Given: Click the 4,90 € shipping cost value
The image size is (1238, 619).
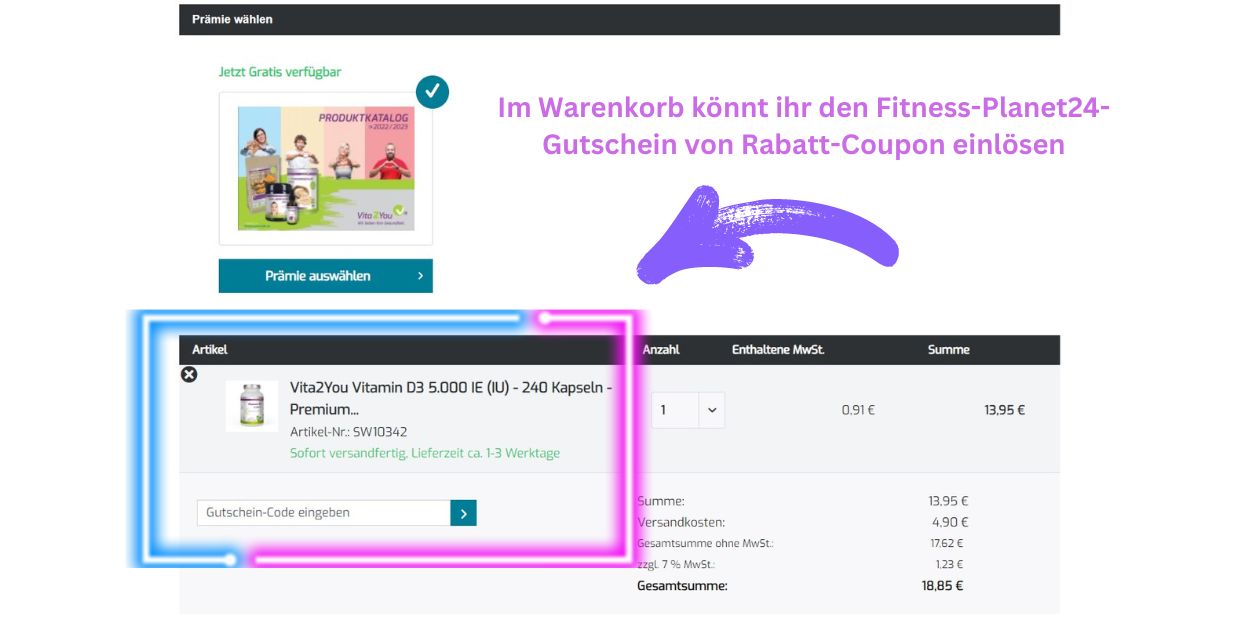Looking at the screenshot, I should tap(950, 522).
